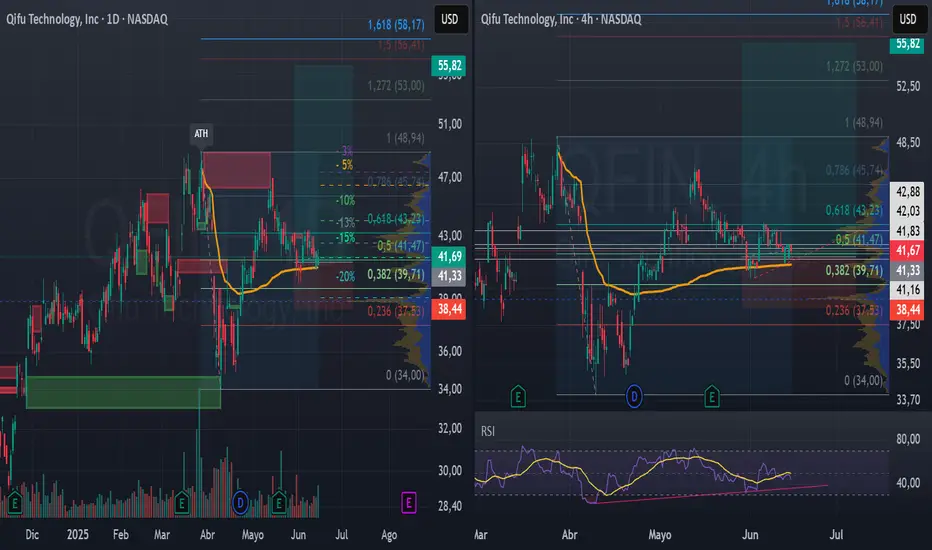This screenshot has width=932, height=550.
Task: Click the earnings E marker before Abr on 4h chart
Action: tap(518, 396)
